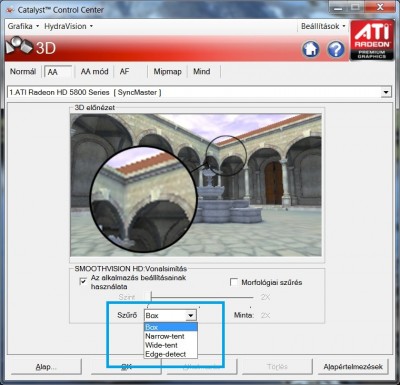Open the HydraVision menu
Image resolution: width=400 pixels, height=385 pixels.
(68, 26)
